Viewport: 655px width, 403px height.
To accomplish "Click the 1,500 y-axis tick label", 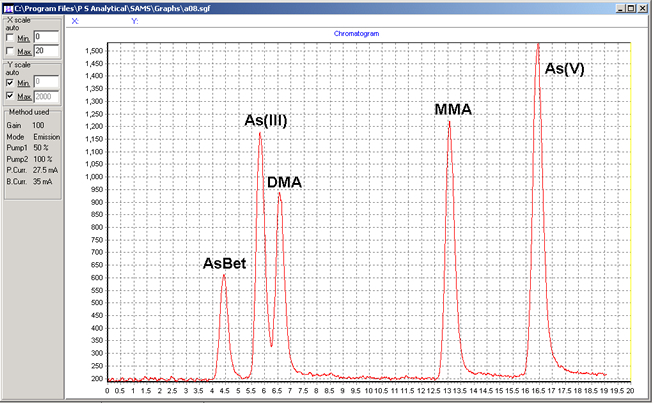I will coord(94,51).
